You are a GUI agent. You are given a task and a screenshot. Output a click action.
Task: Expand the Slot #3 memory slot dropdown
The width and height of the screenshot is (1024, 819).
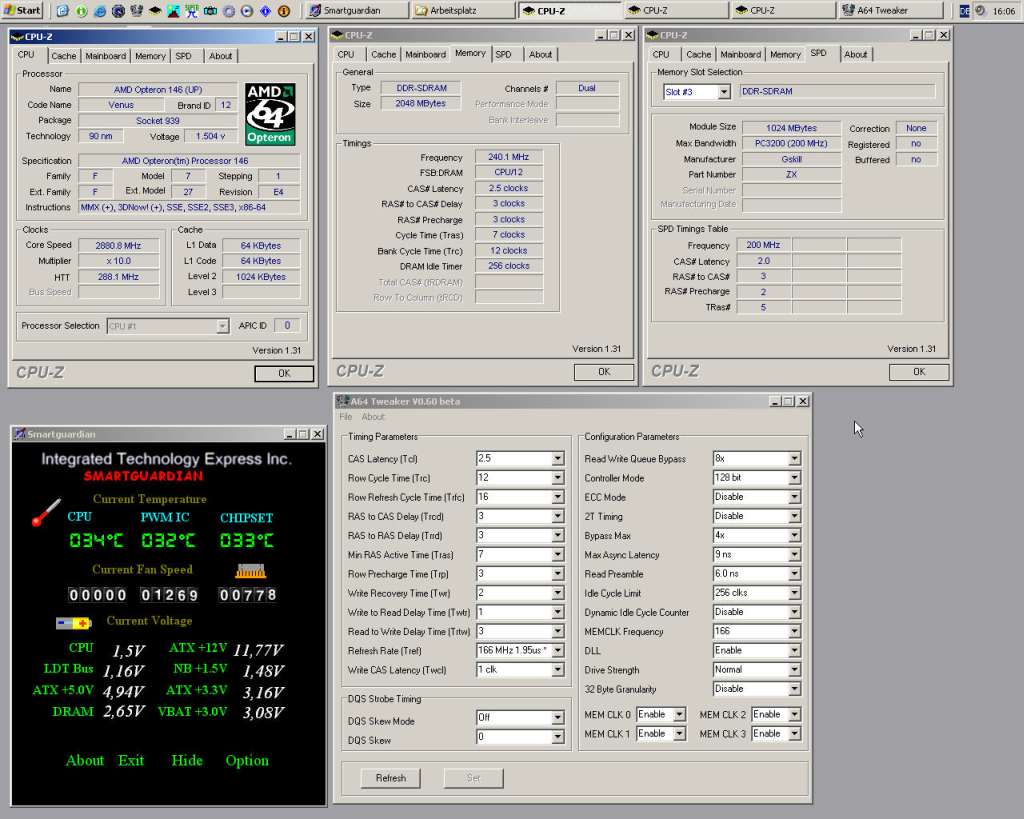click(724, 92)
